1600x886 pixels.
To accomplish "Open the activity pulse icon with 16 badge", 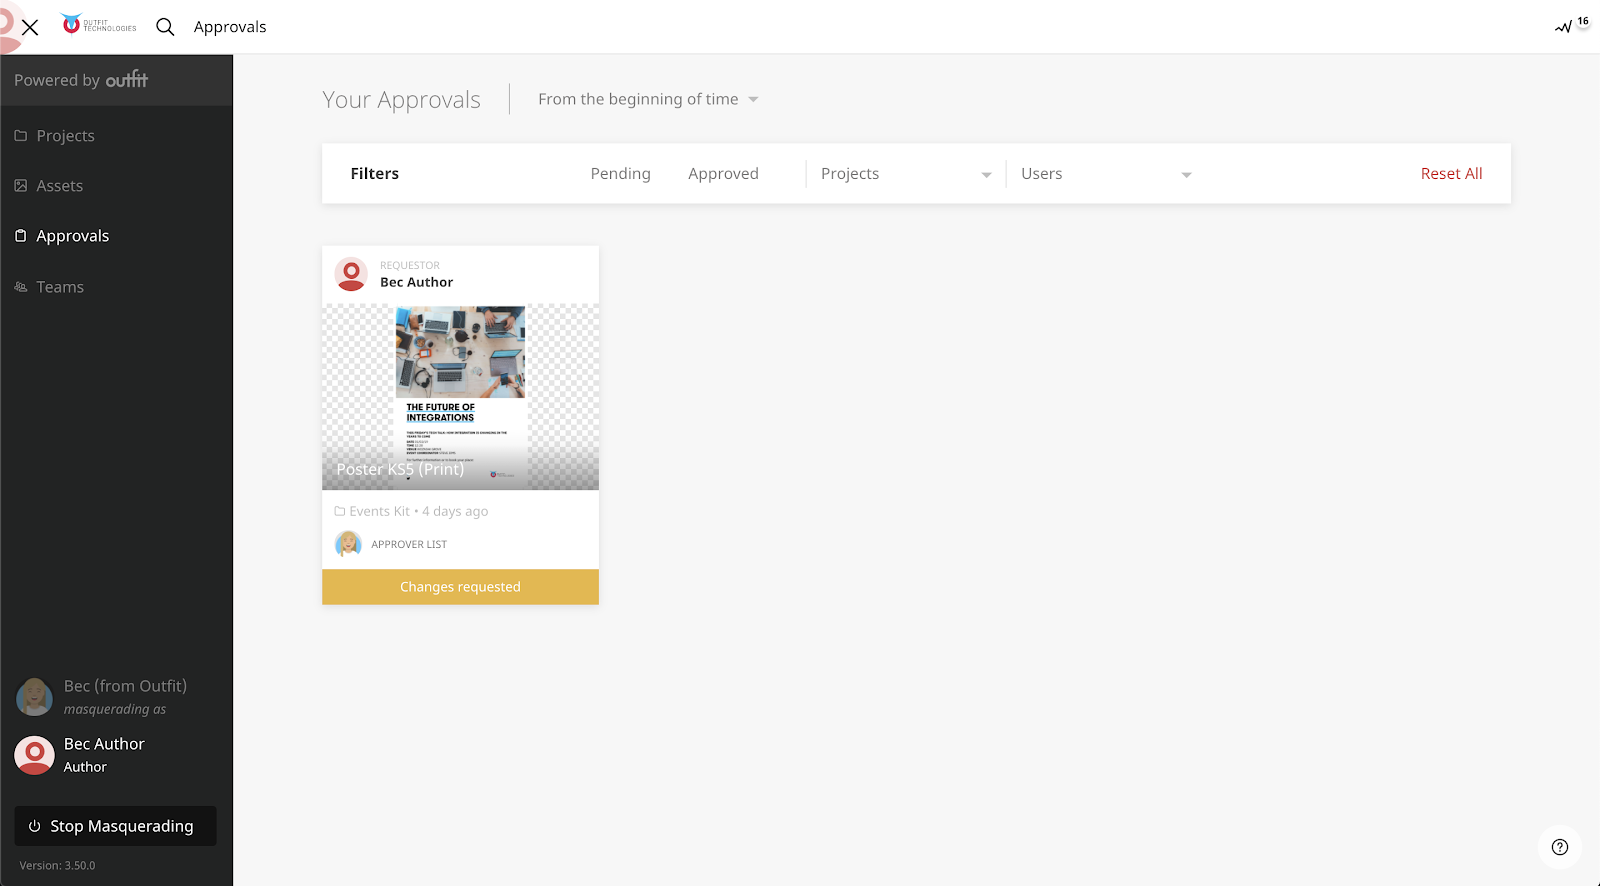I will pyautogui.click(x=1571, y=25).
